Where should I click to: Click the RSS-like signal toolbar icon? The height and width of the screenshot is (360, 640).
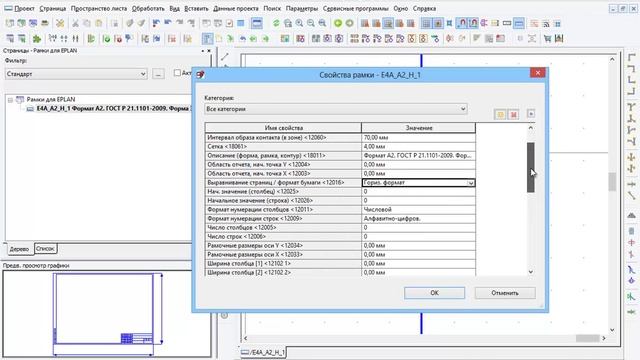coord(546,24)
